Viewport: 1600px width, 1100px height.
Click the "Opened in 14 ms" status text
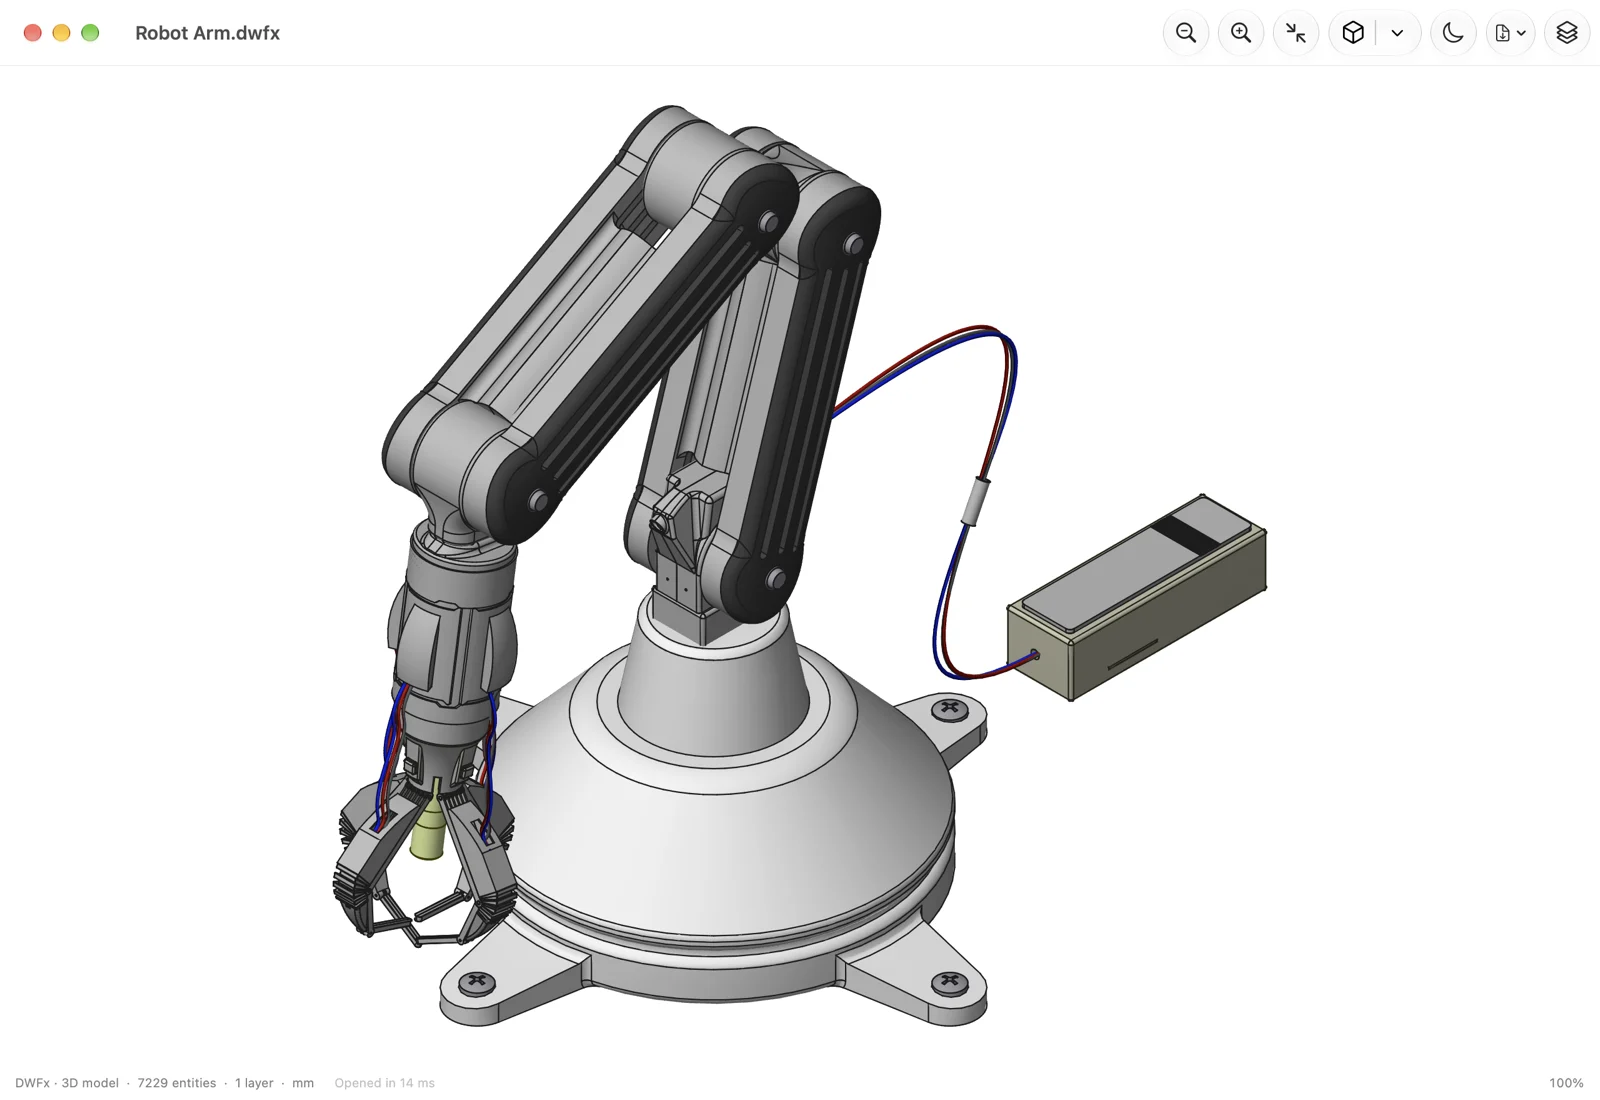(385, 1083)
